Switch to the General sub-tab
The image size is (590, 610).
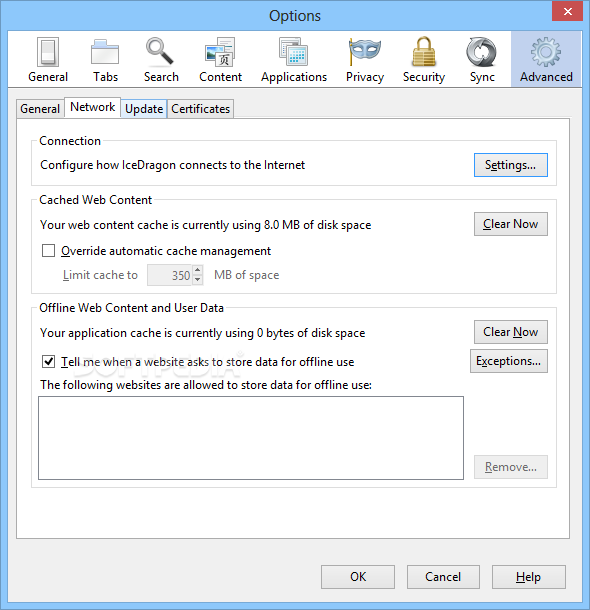pyautogui.click(x=40, y=109)
